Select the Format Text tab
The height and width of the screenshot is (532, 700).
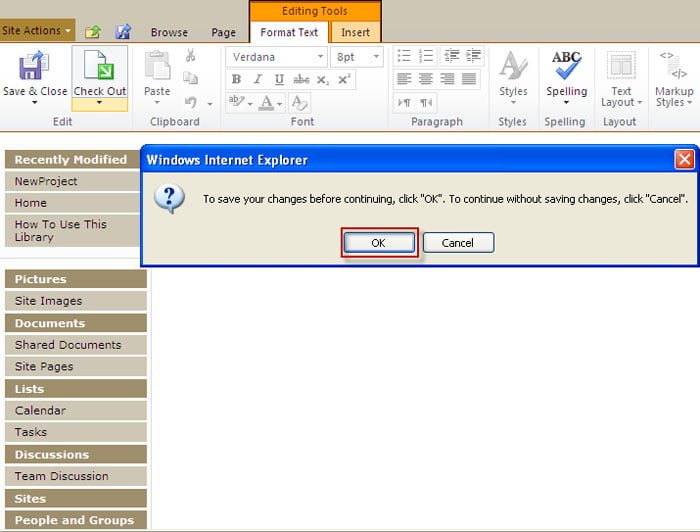pos(289,32)
